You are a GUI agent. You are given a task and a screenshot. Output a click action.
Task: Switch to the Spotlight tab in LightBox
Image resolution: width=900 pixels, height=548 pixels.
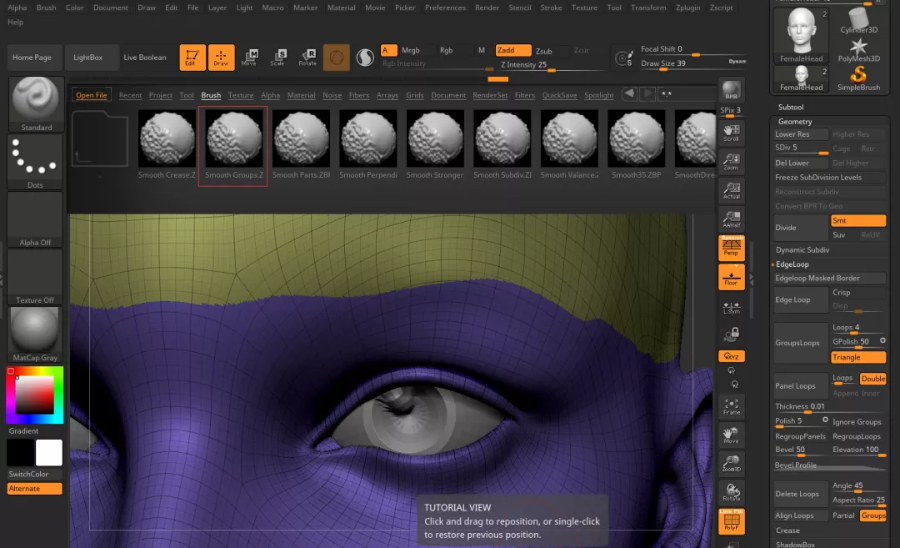click(599, 95)
